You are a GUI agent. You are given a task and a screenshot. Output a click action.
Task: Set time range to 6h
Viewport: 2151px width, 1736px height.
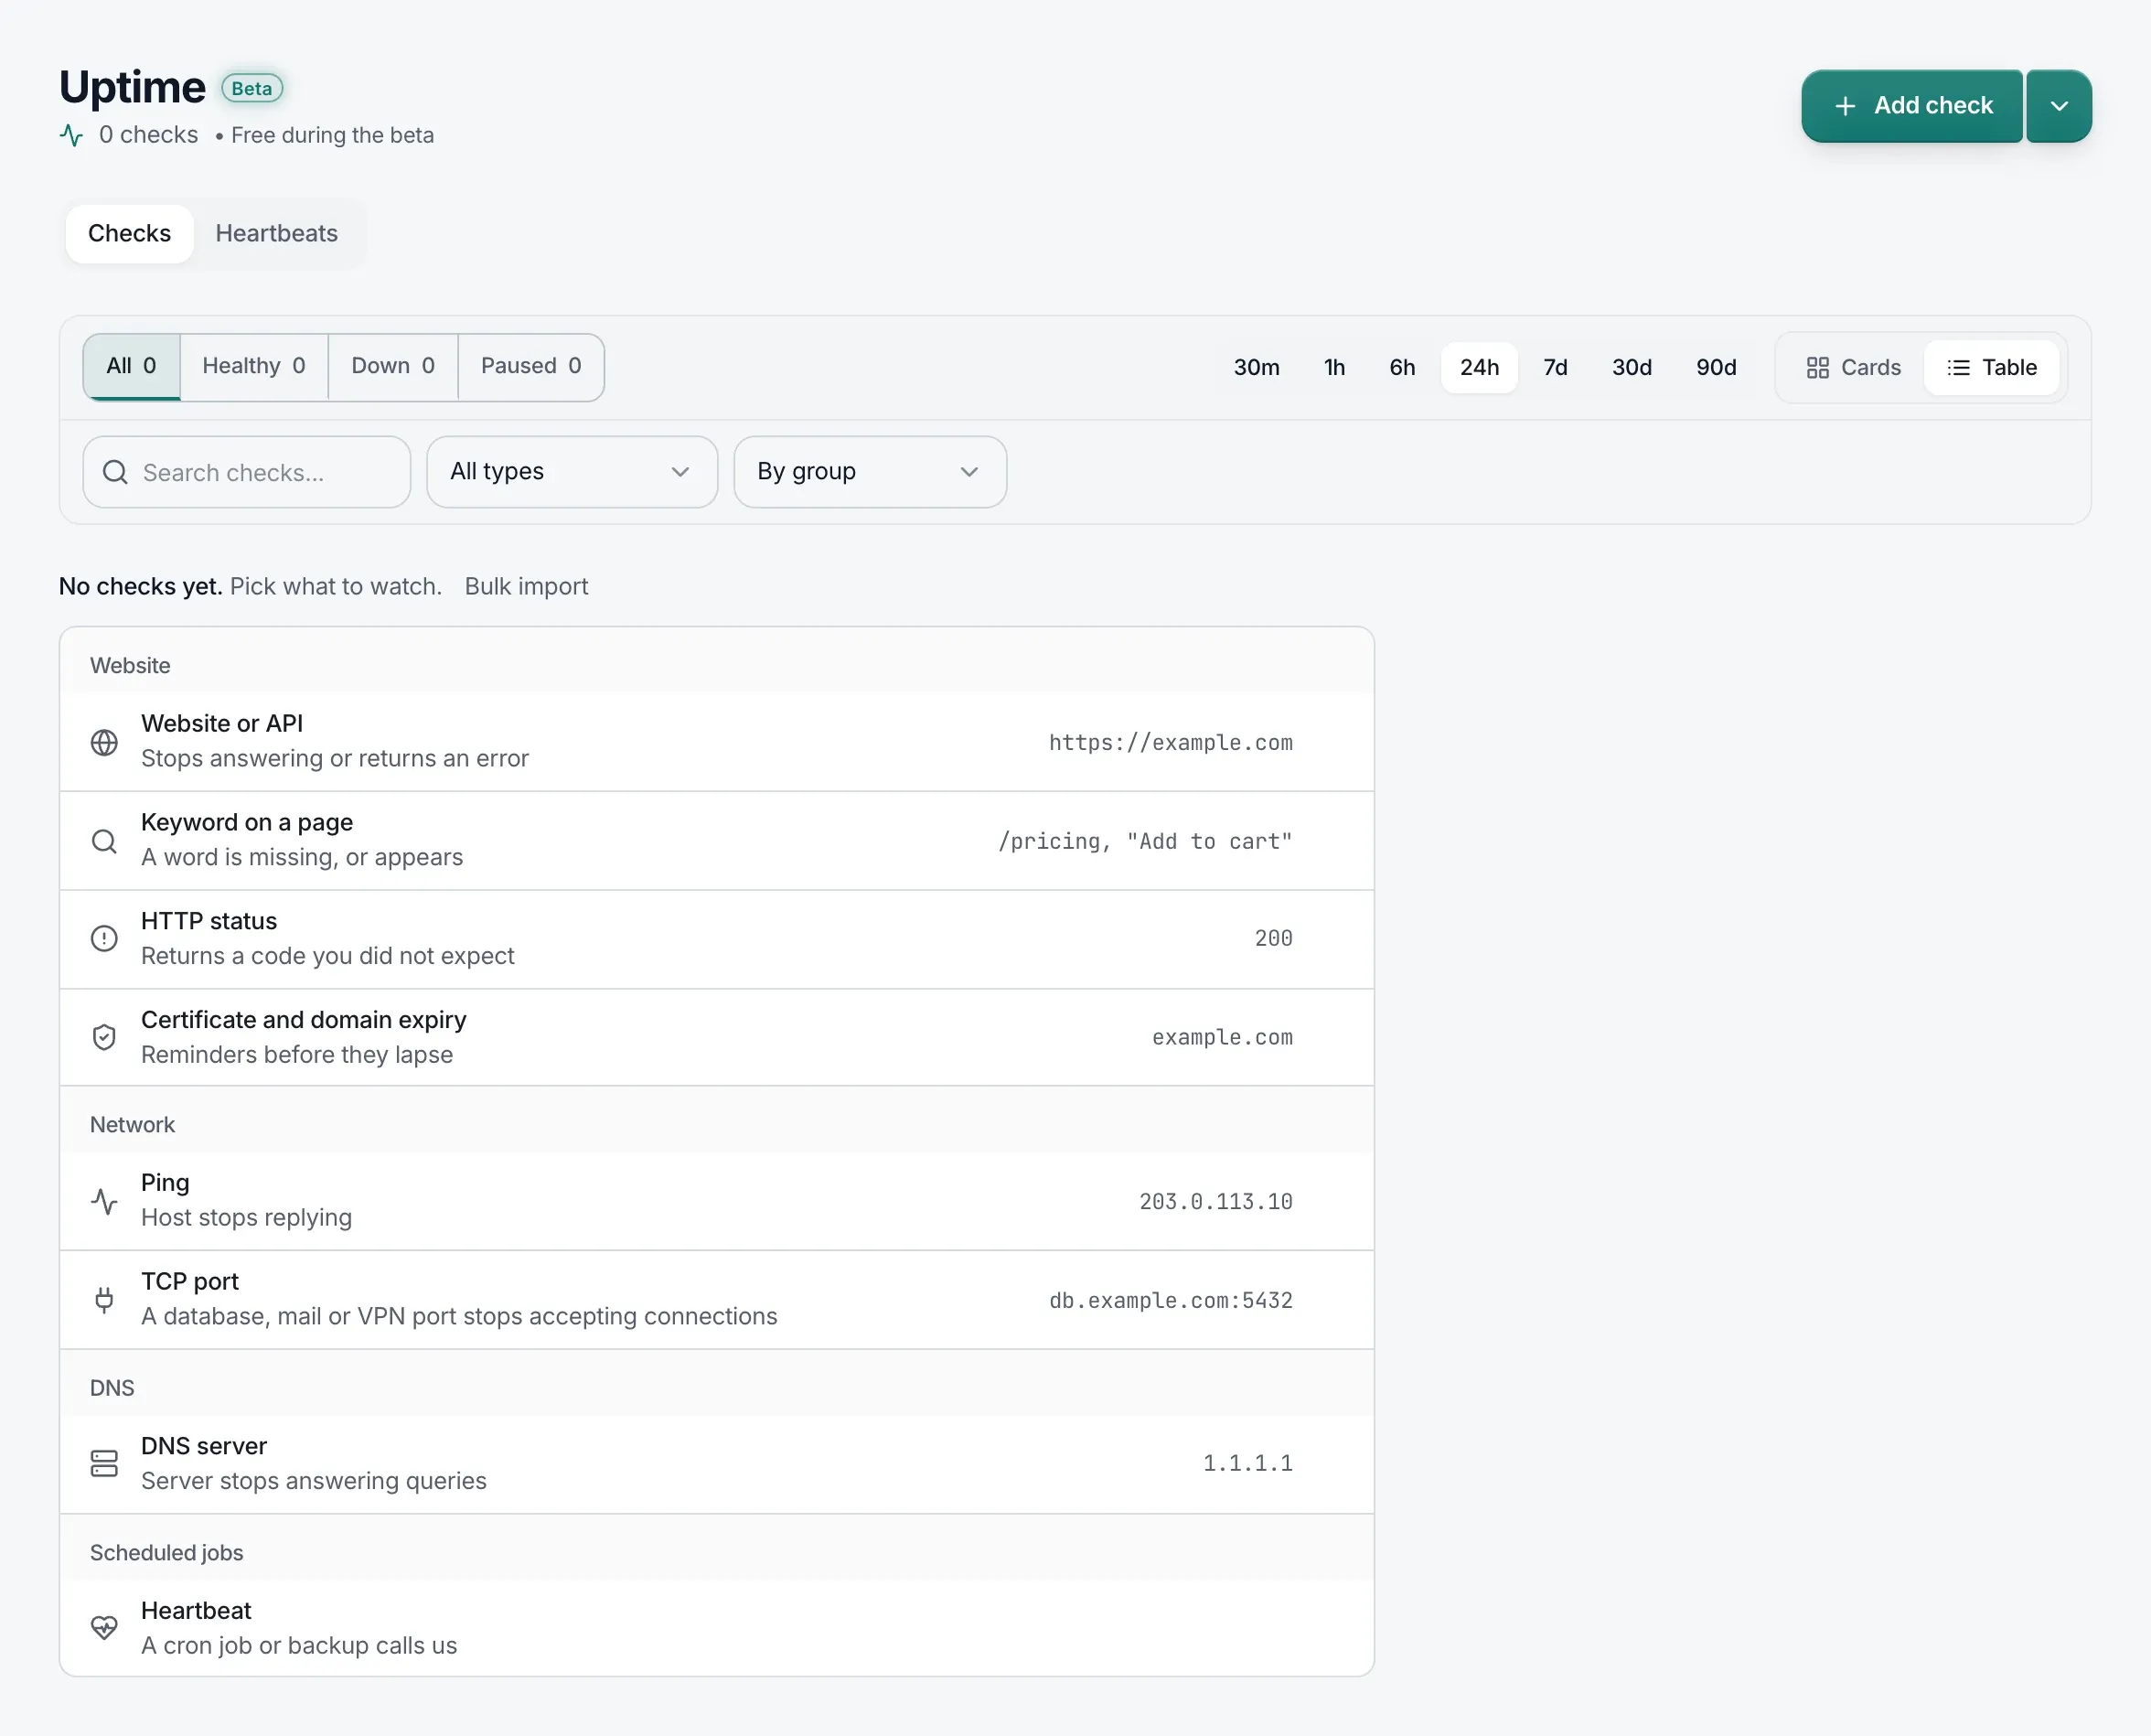tap(1402, 368)
